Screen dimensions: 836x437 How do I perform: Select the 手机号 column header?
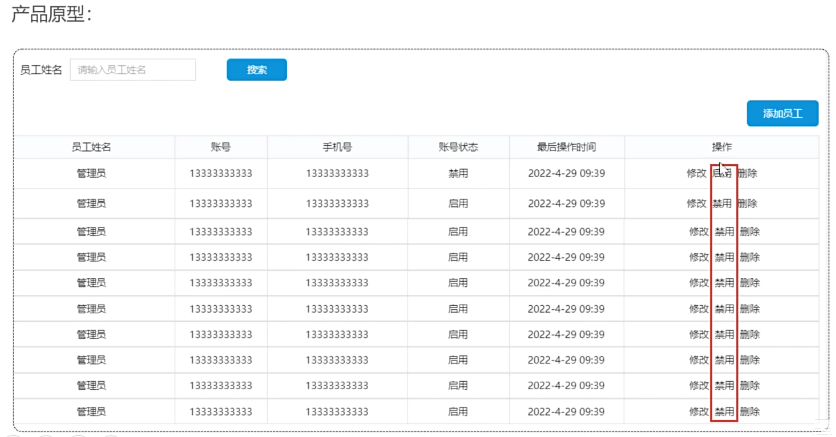(337, 147)
